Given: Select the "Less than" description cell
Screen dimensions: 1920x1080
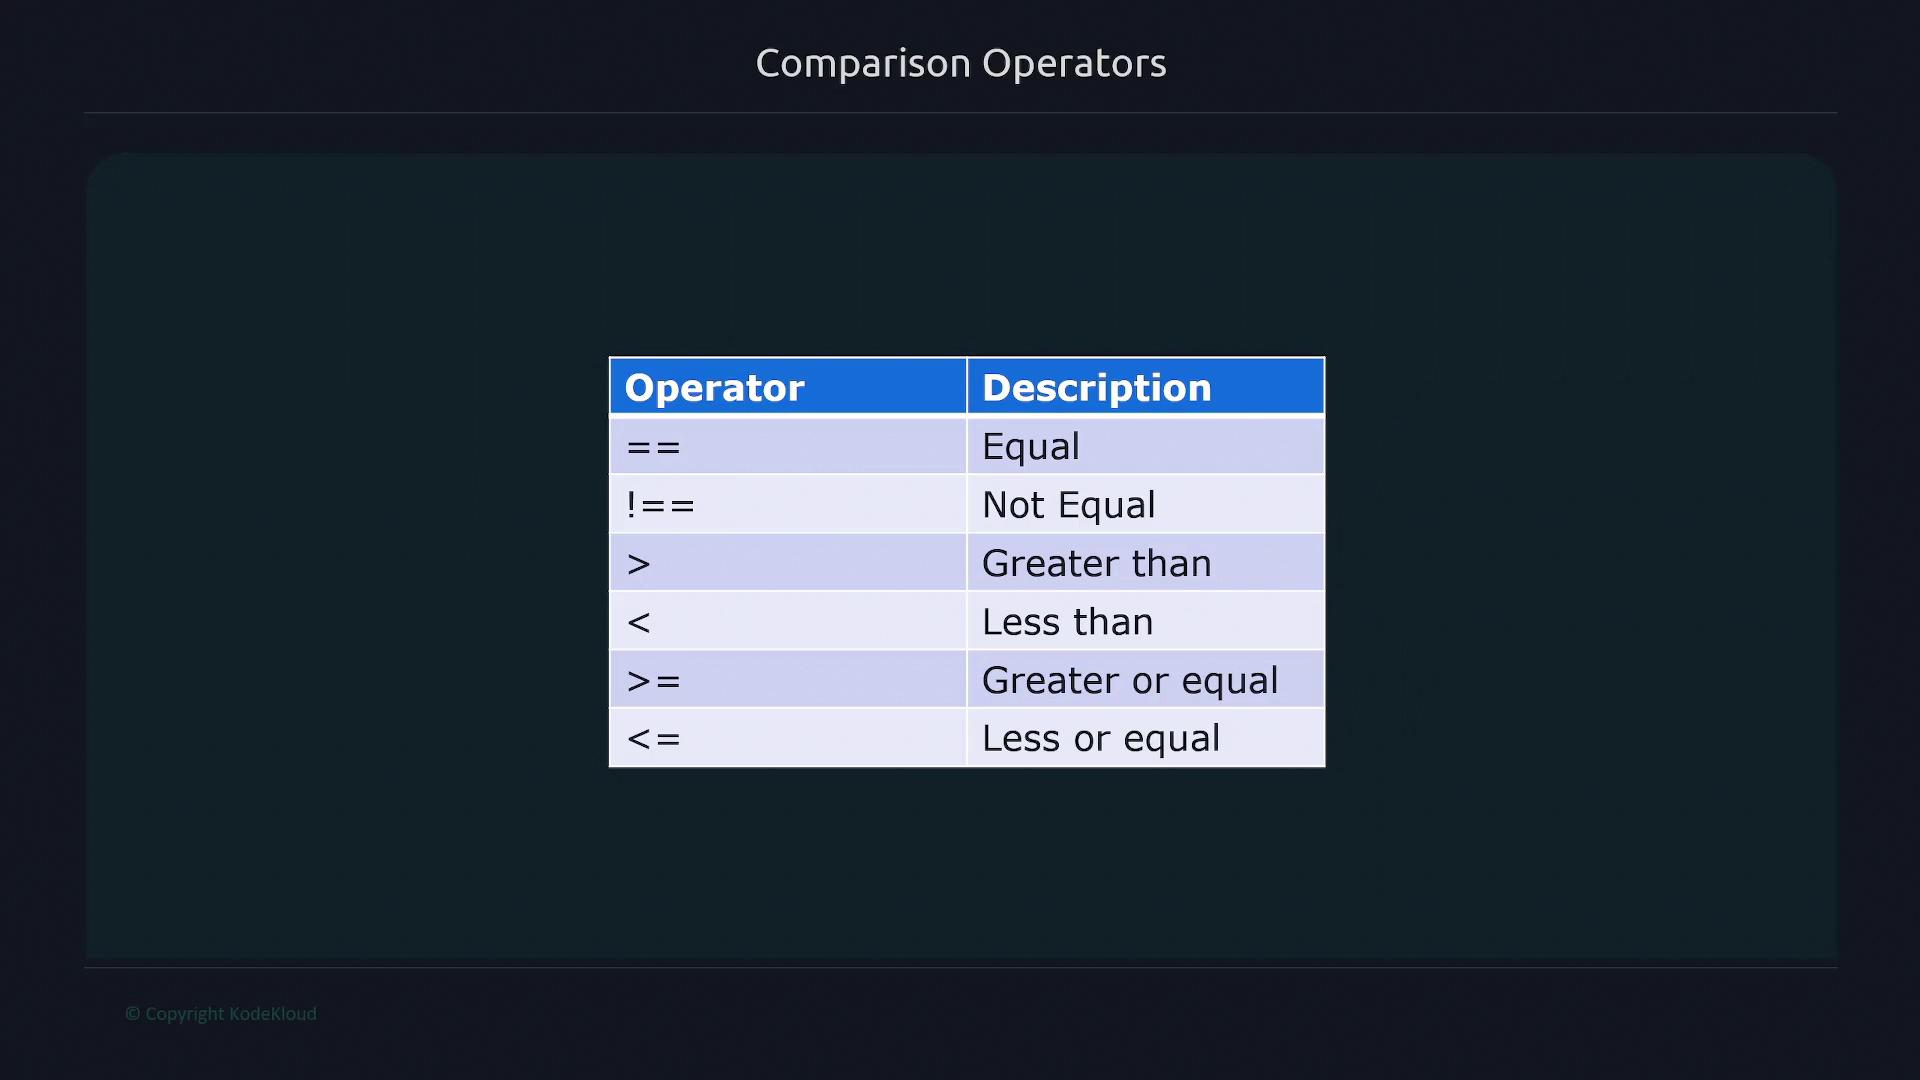Looking at the screenshot, I should point(1067,622).
